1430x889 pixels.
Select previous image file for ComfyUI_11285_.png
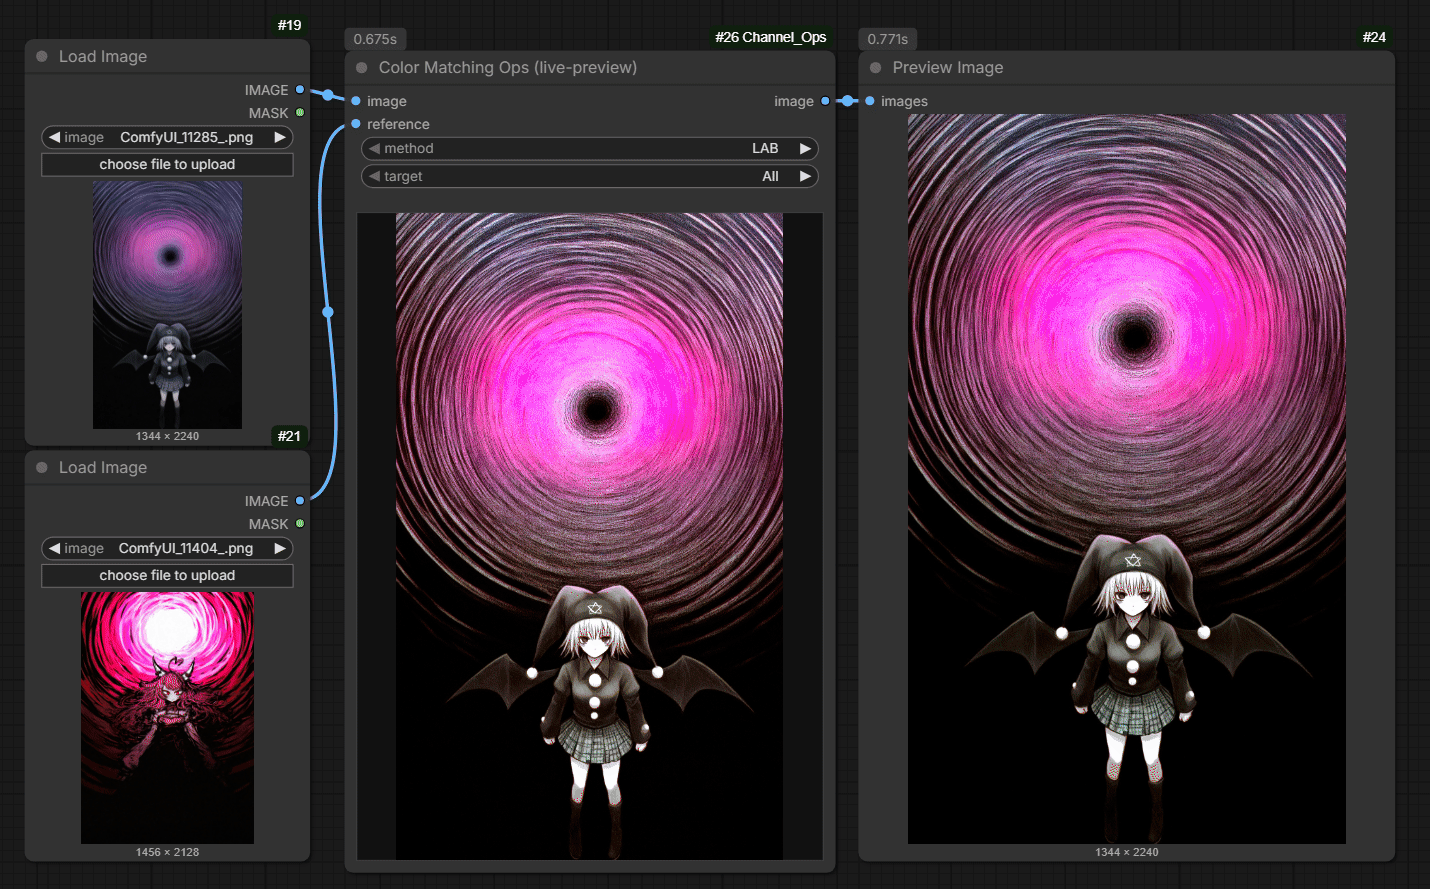pos(54,137)
